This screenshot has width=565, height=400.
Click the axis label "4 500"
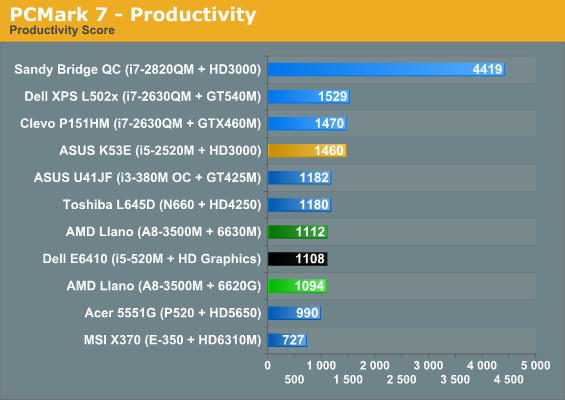(x=509, y=379)
